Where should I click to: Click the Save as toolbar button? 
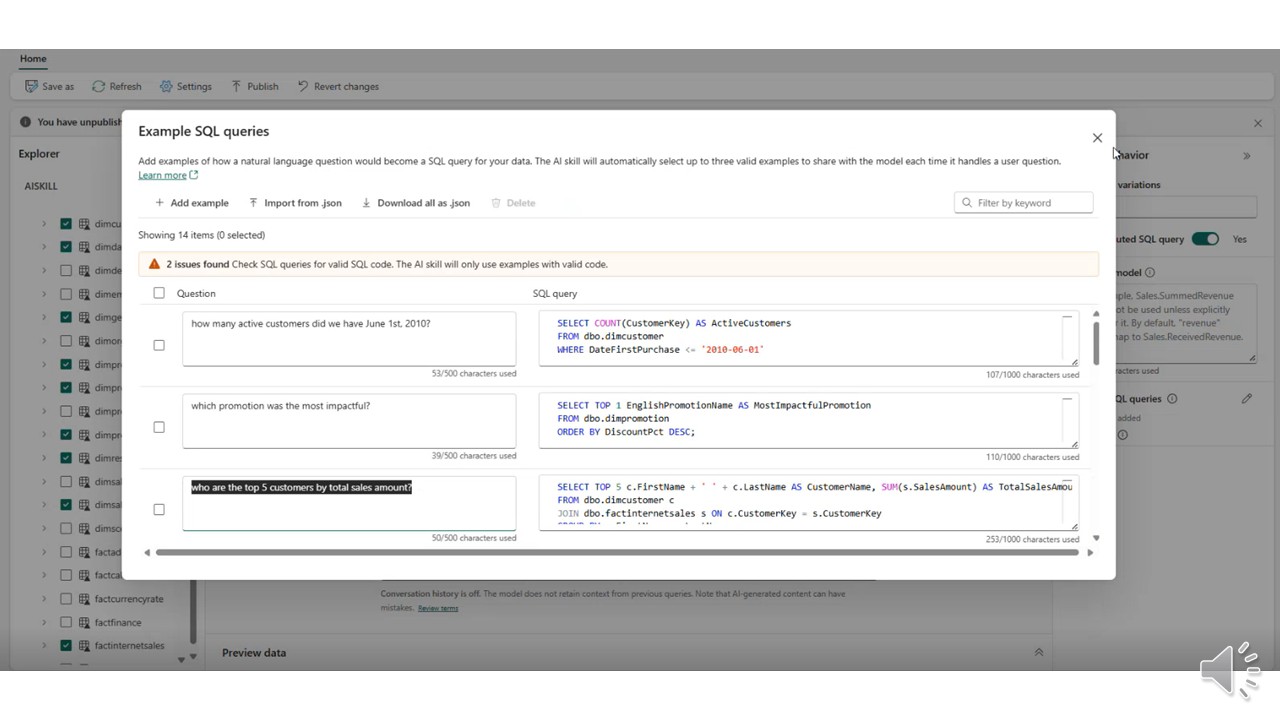[49, 87]
